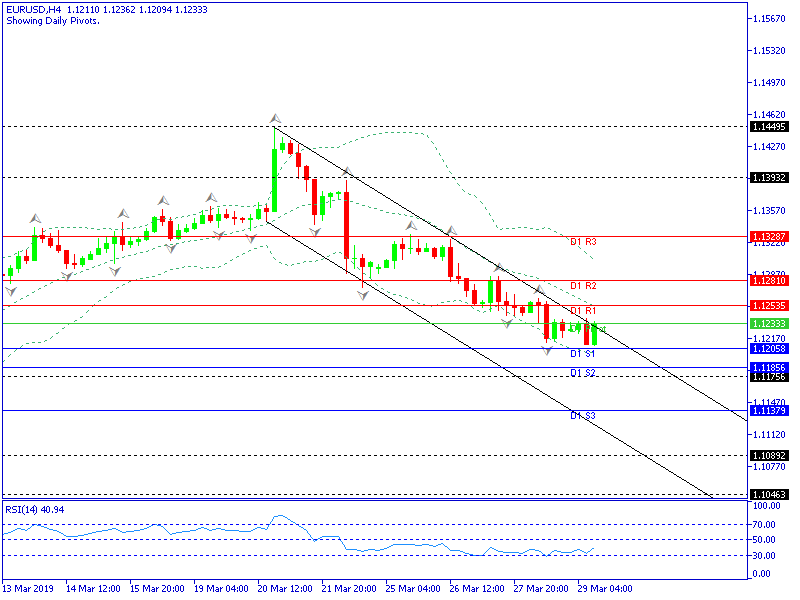Image resolution: width=800 pixels, height=600 pixels.
Task: Click the EURUSD,H4 chart title text
Action: [x=32, y=9]
